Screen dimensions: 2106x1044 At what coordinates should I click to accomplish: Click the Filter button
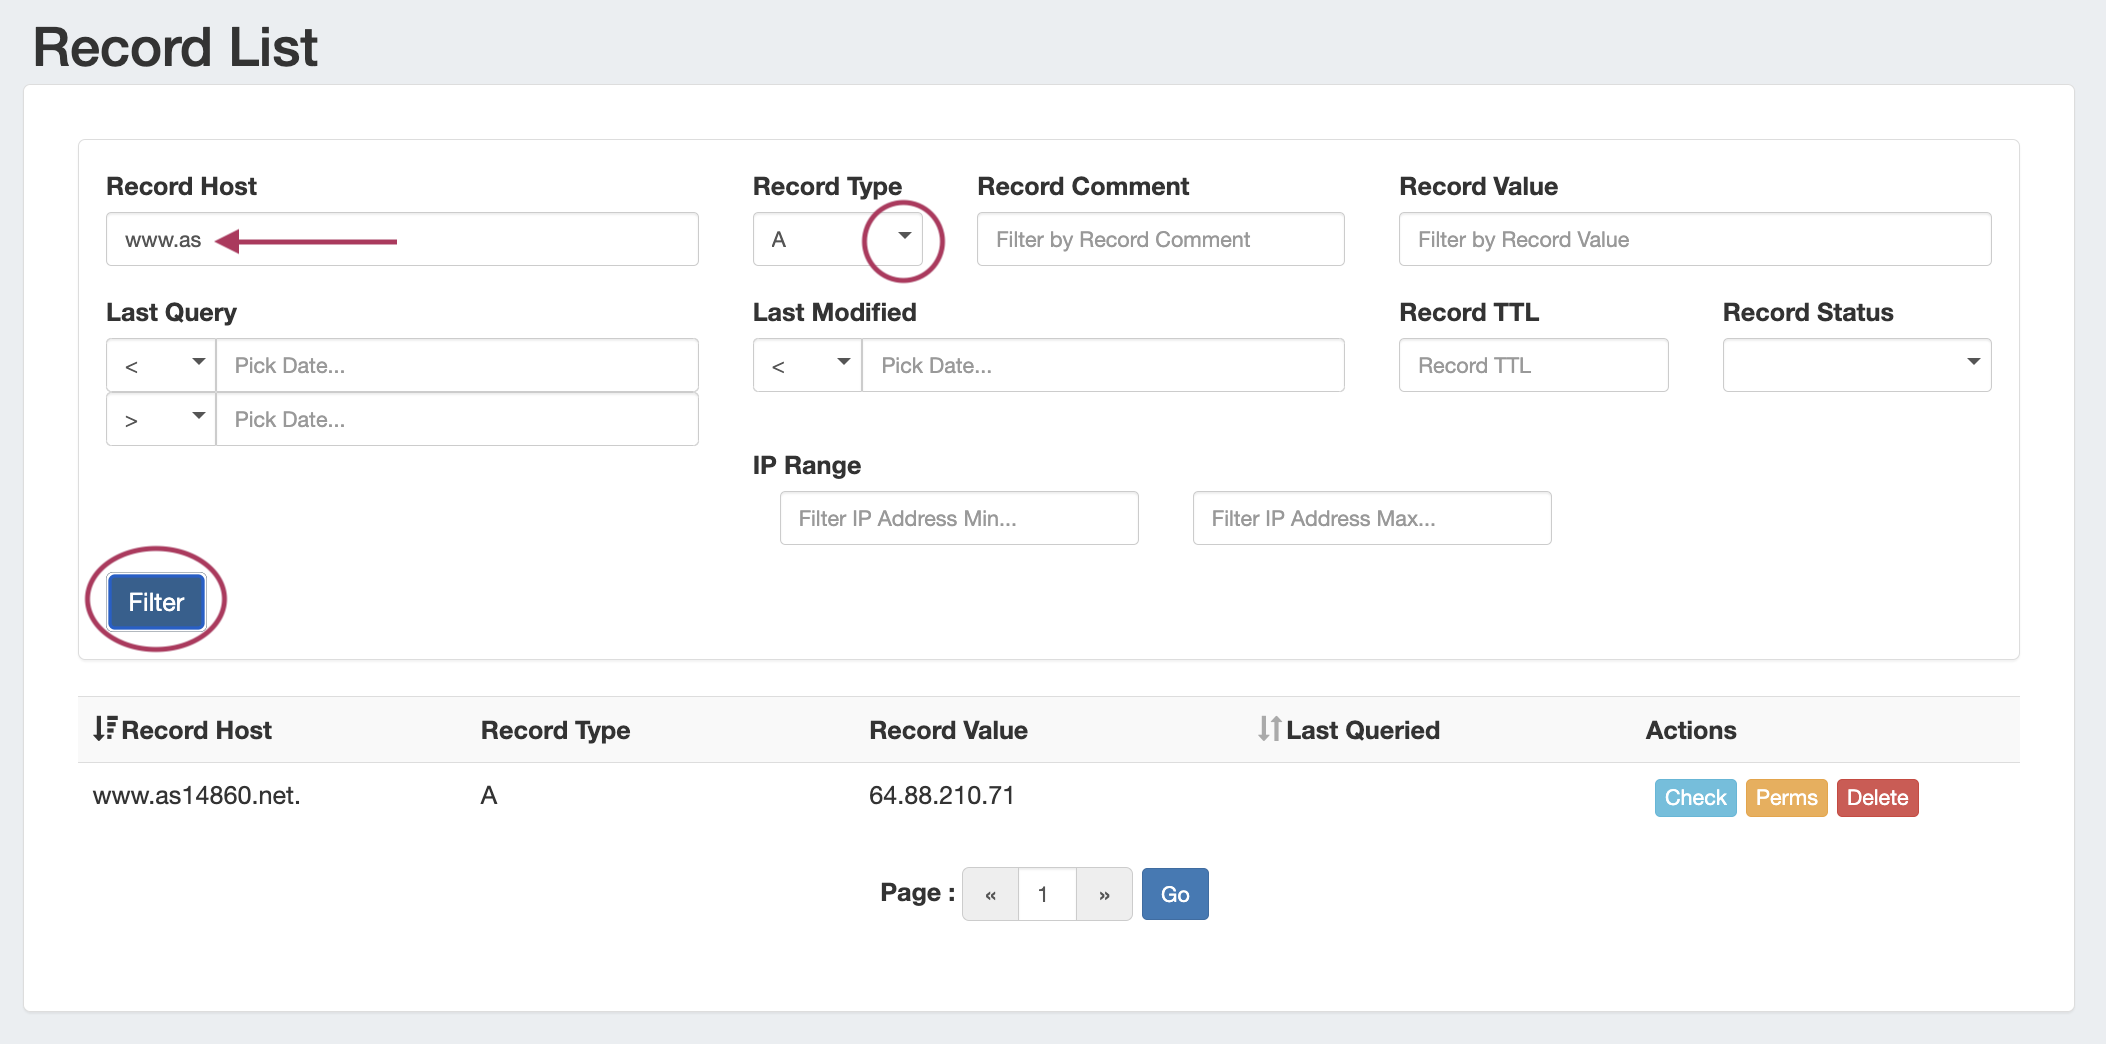[x=157, y=602]
